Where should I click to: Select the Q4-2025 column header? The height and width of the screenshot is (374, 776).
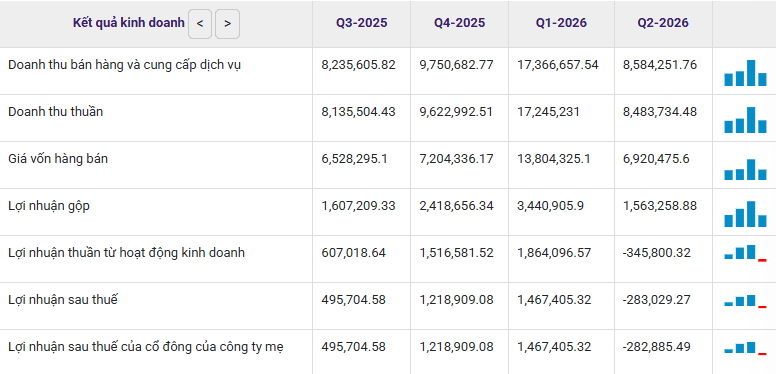pyautogui.click(x=460, y=23)
